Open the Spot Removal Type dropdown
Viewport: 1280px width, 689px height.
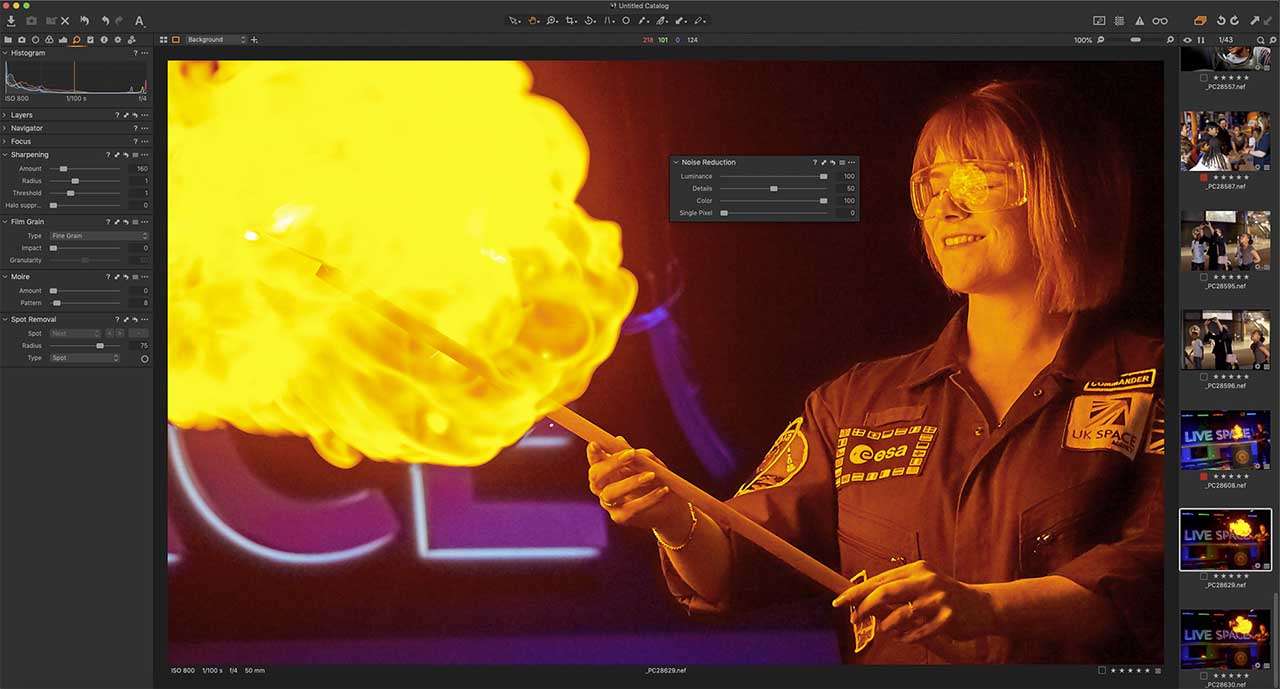tap(85, 358)
